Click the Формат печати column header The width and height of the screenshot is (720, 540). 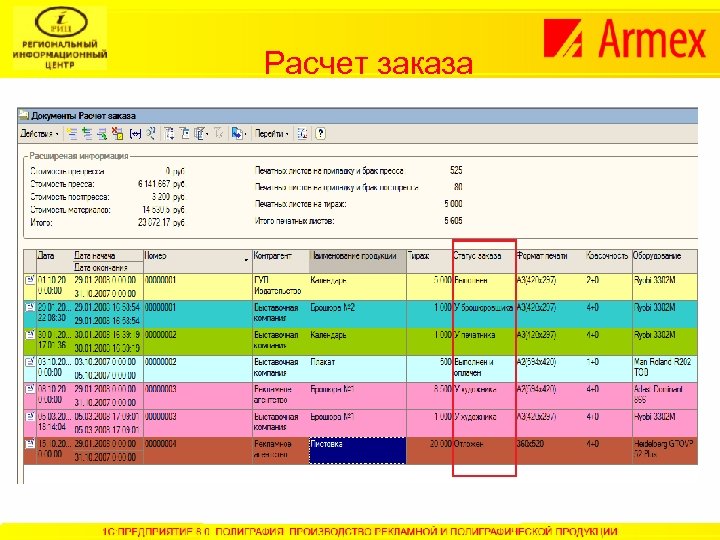(551, 261)
